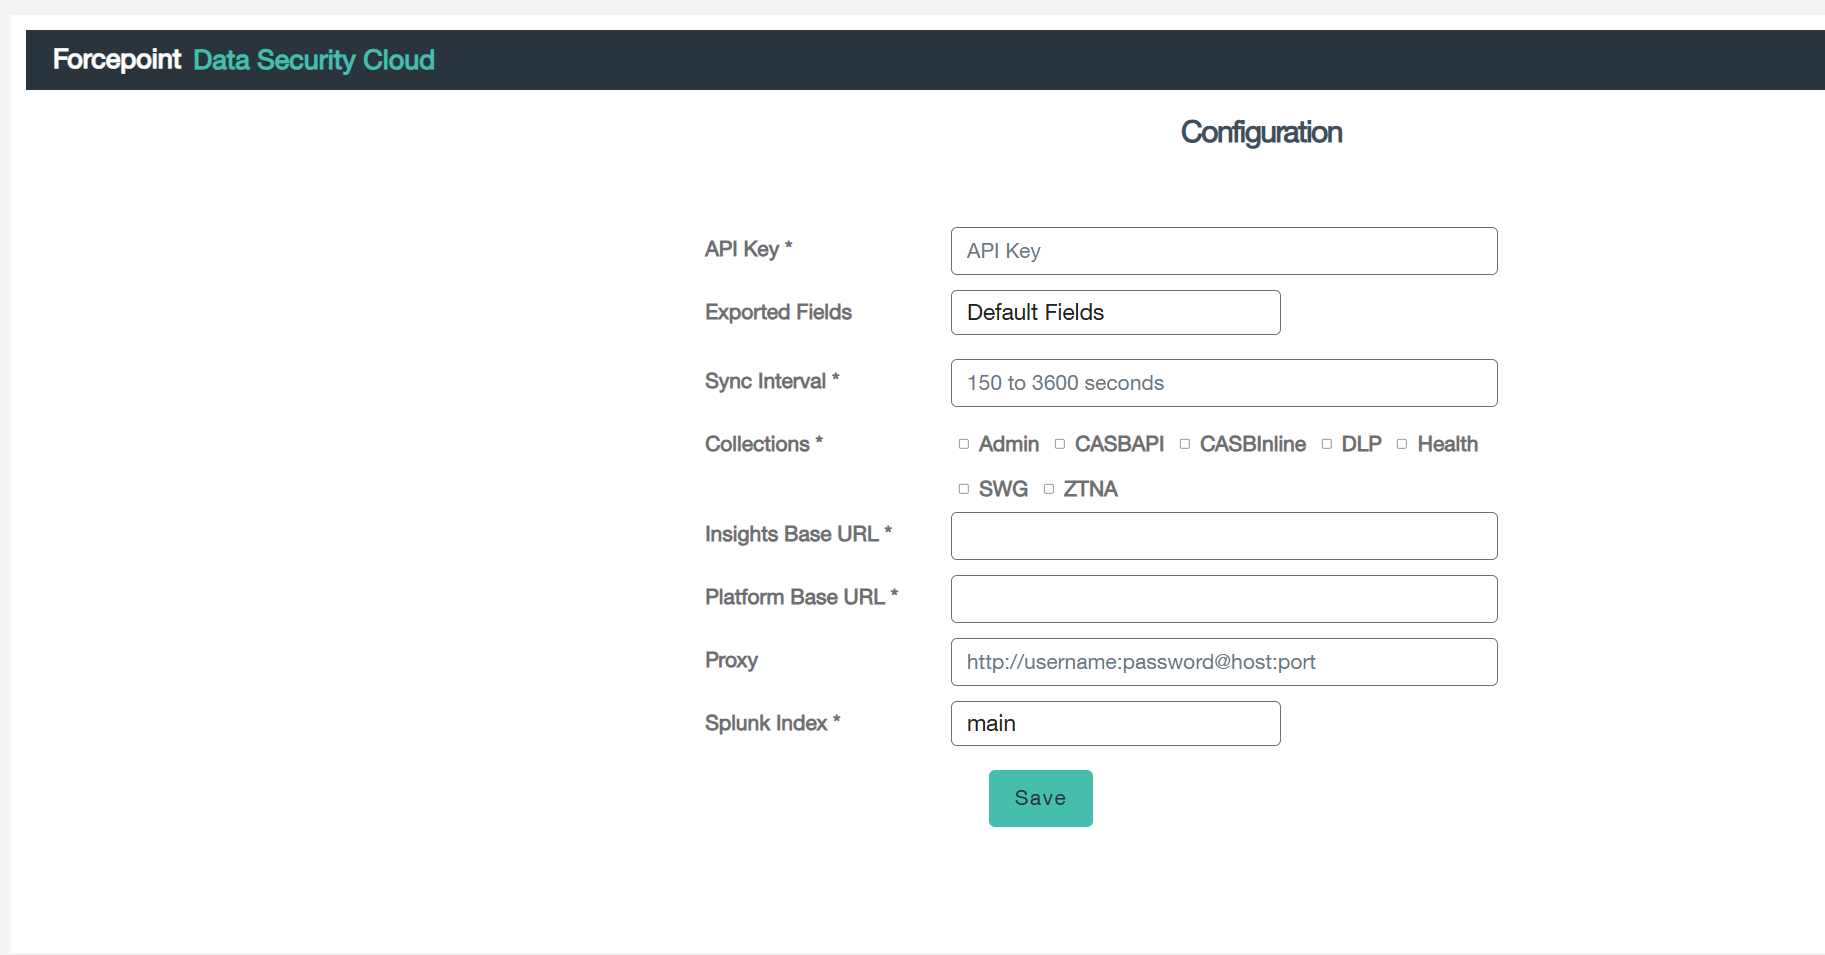This screenshot has height=955, width=1825.
Task: Toggle the Health collection checkbox
Action: (1402, 444)
